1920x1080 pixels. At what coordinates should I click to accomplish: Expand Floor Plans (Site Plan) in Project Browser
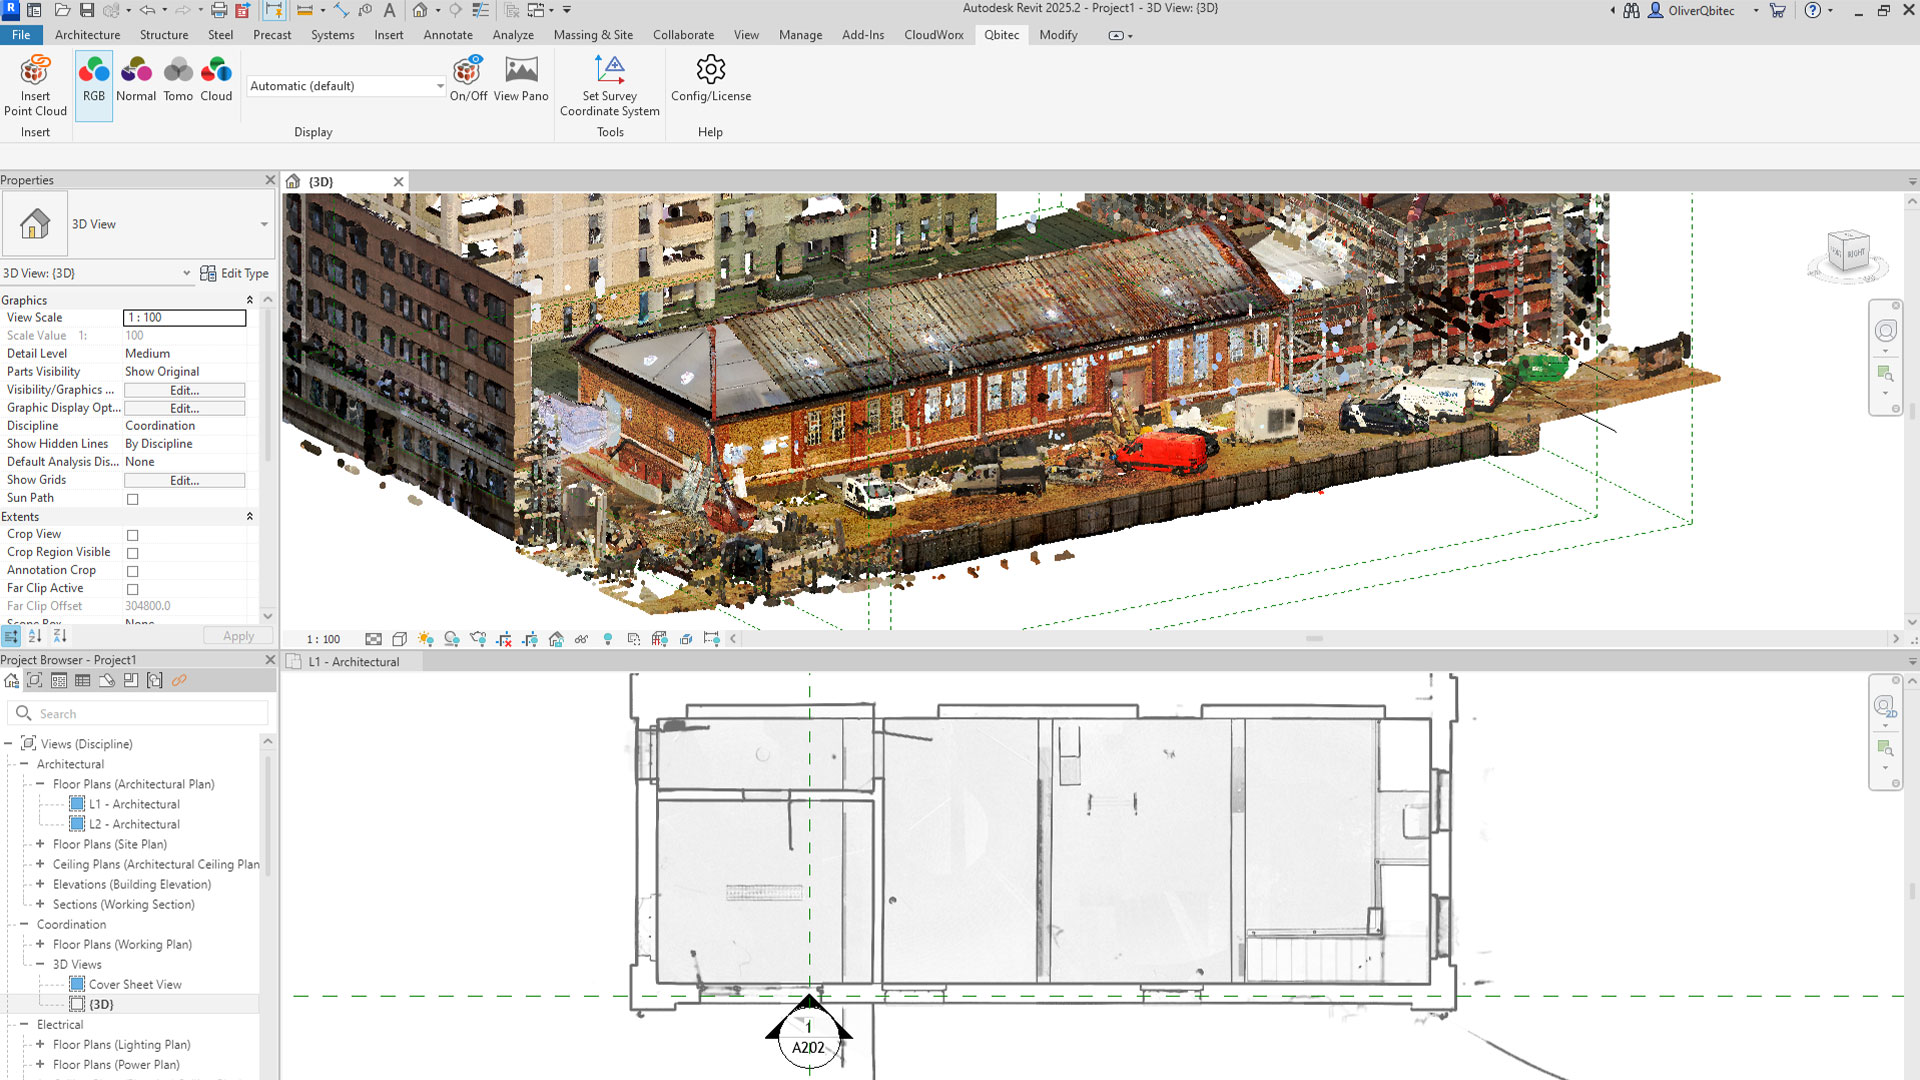(38, 844)
